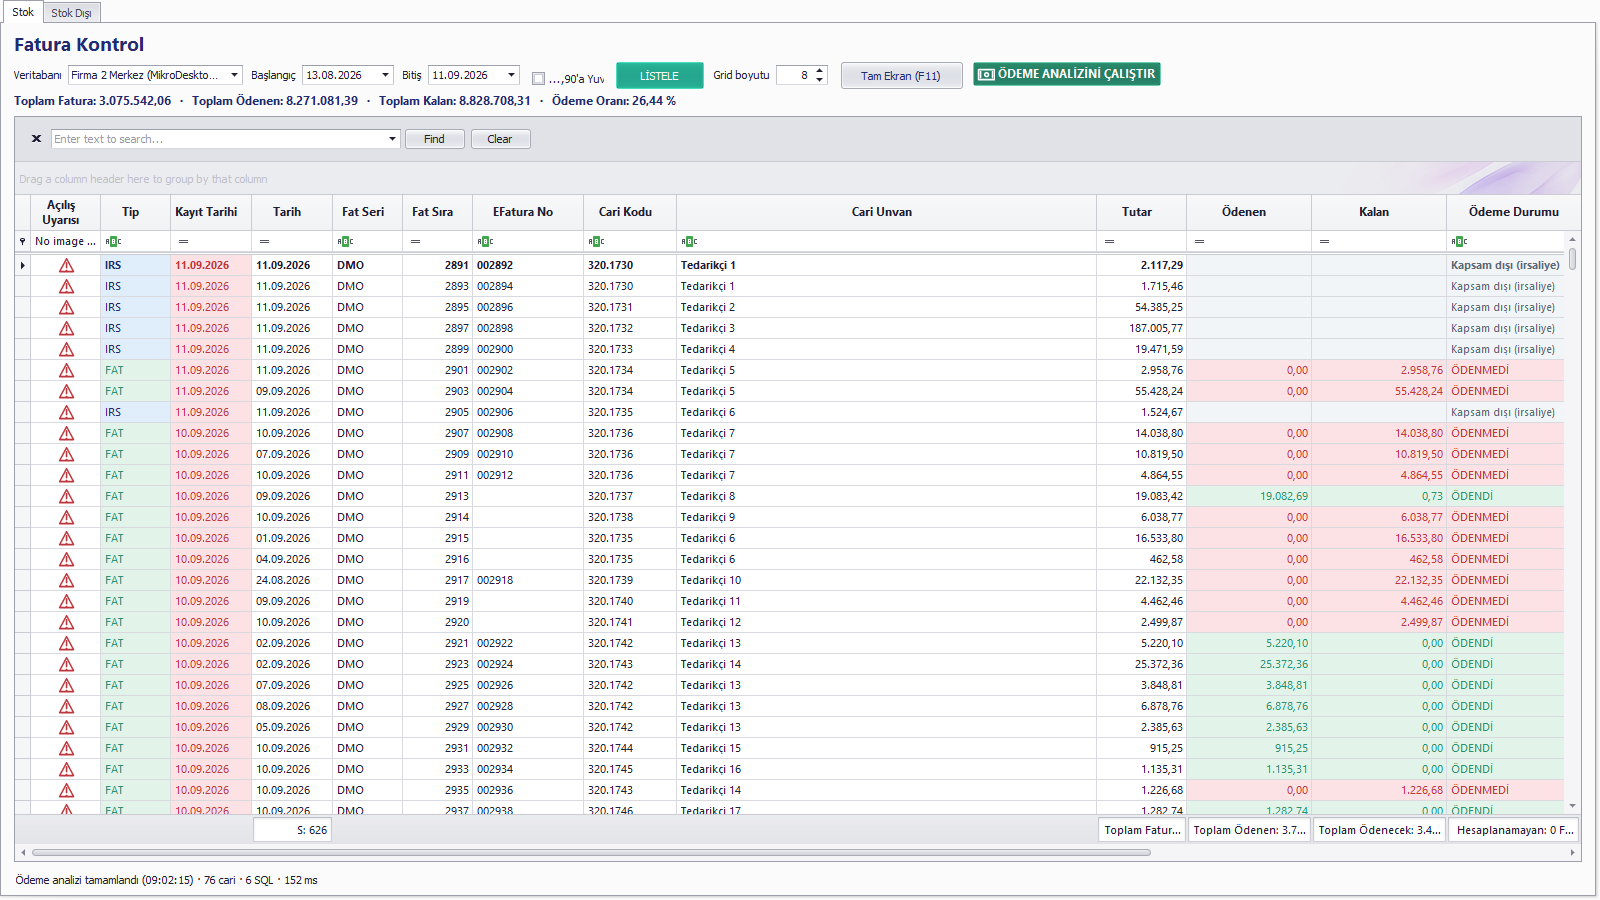This screenshot has height=900, width=1600.
Task: Click the filter icon in filter row
Action: tap(22, 241)
